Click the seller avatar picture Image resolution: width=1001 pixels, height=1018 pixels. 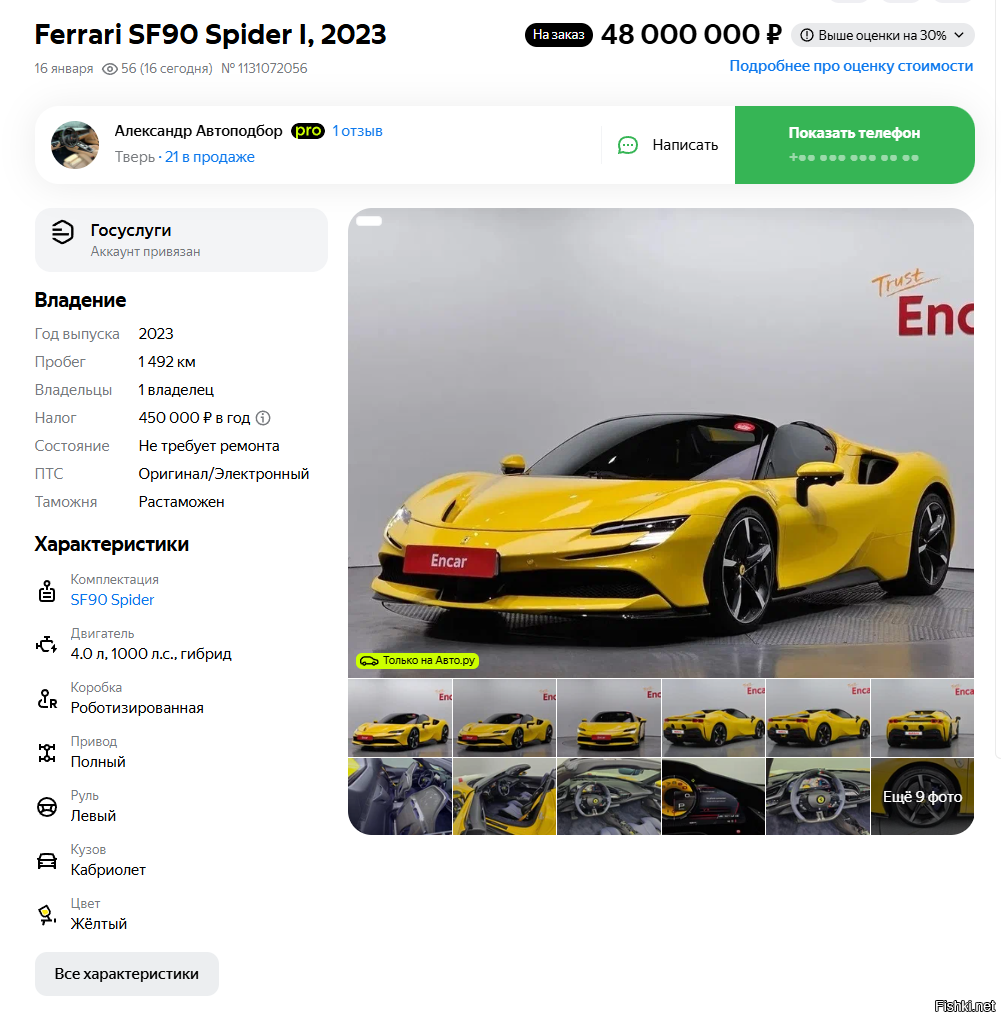click(75, 145)
